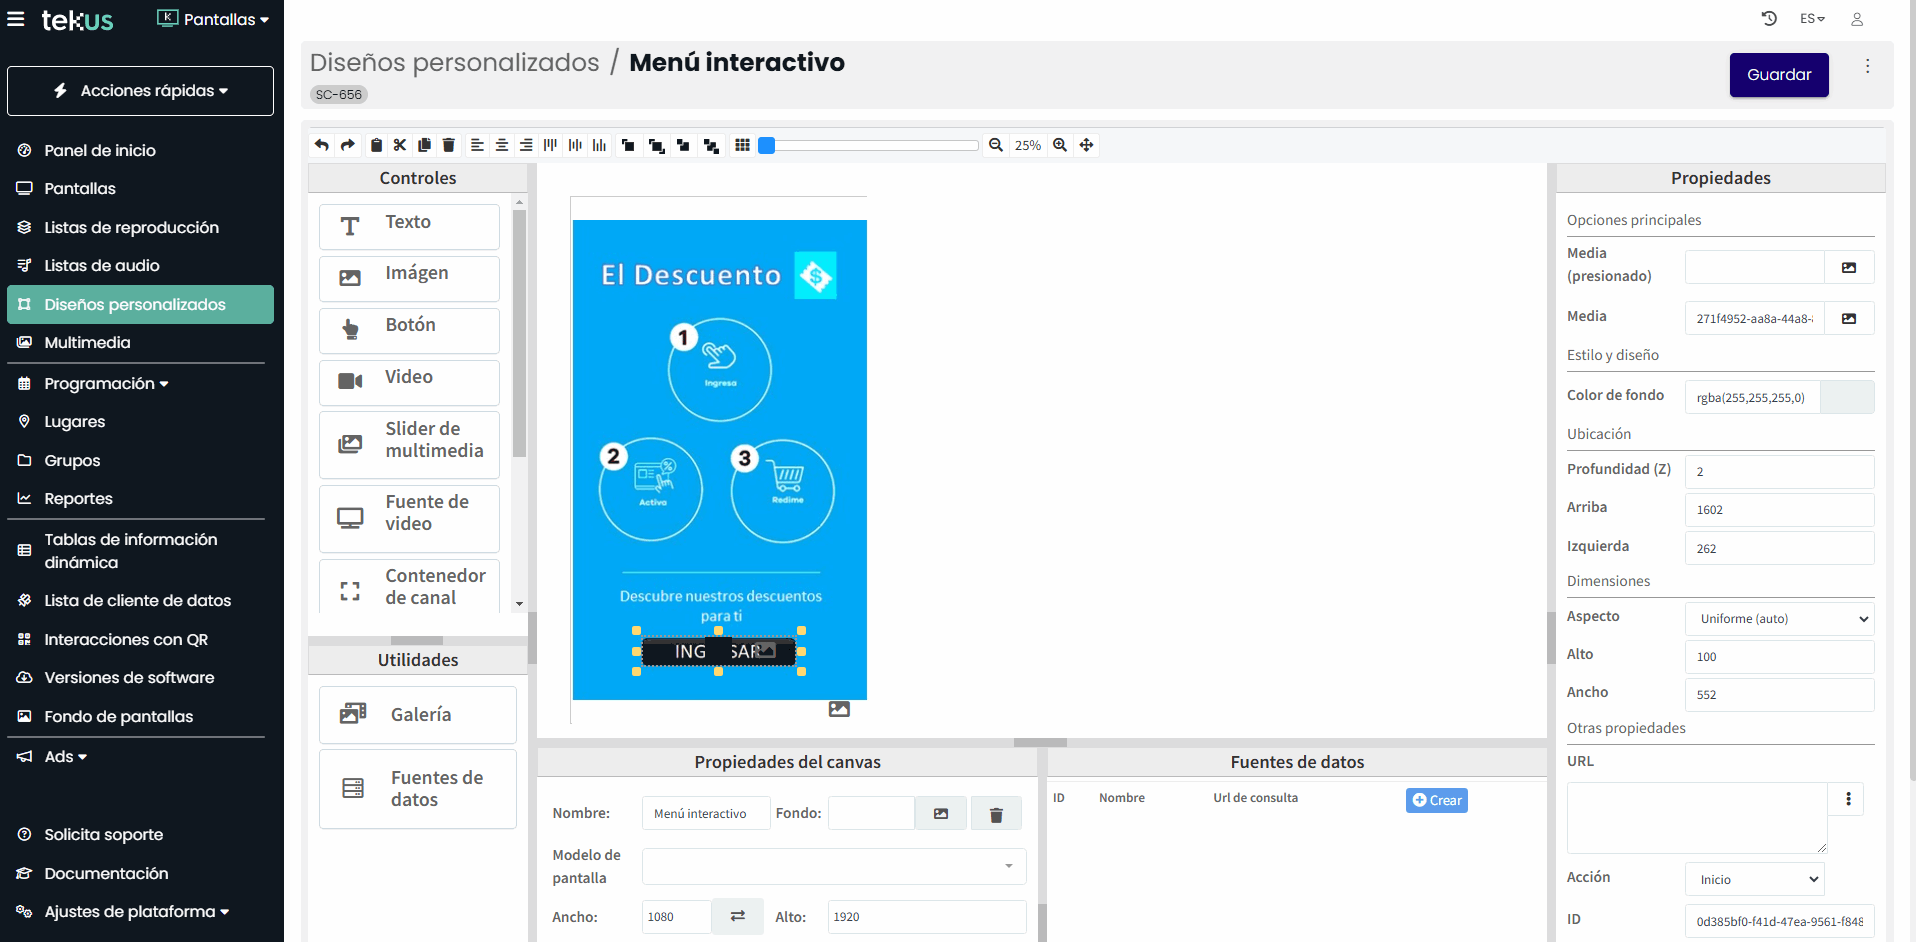This screenshot has width=1916, height=942.
Task: Click the move/pan arrows icon
Action: 1086,145
